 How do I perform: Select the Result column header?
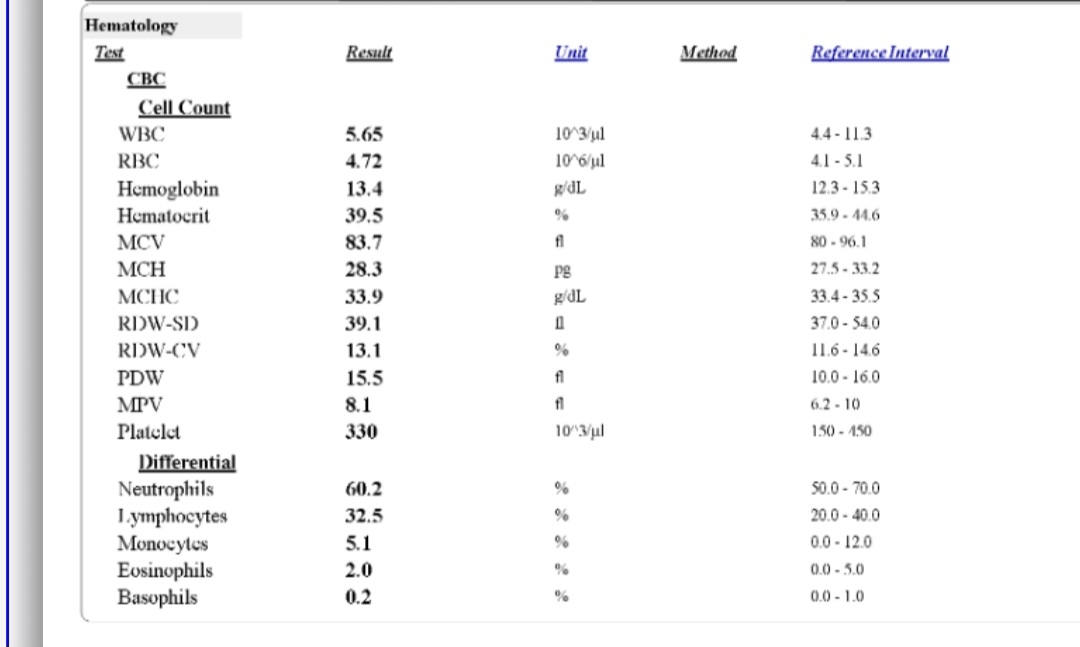[x=368, y=53]
